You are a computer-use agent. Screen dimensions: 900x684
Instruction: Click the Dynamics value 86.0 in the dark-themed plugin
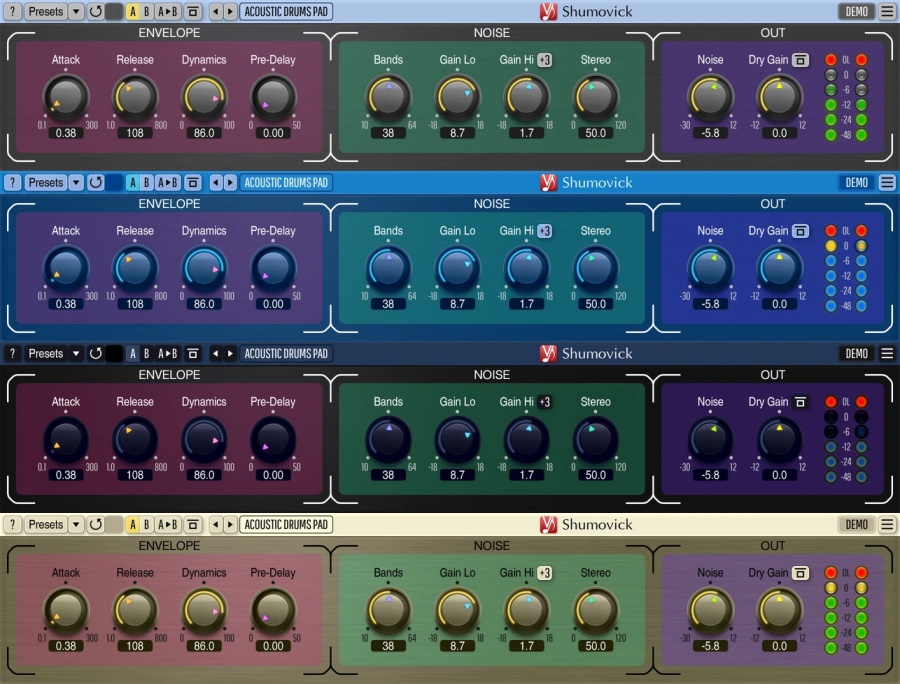click(204, 475)
